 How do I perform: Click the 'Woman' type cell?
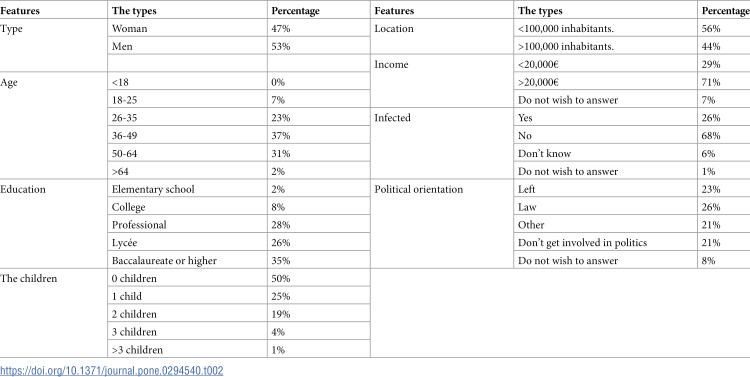tap(188, 29)
